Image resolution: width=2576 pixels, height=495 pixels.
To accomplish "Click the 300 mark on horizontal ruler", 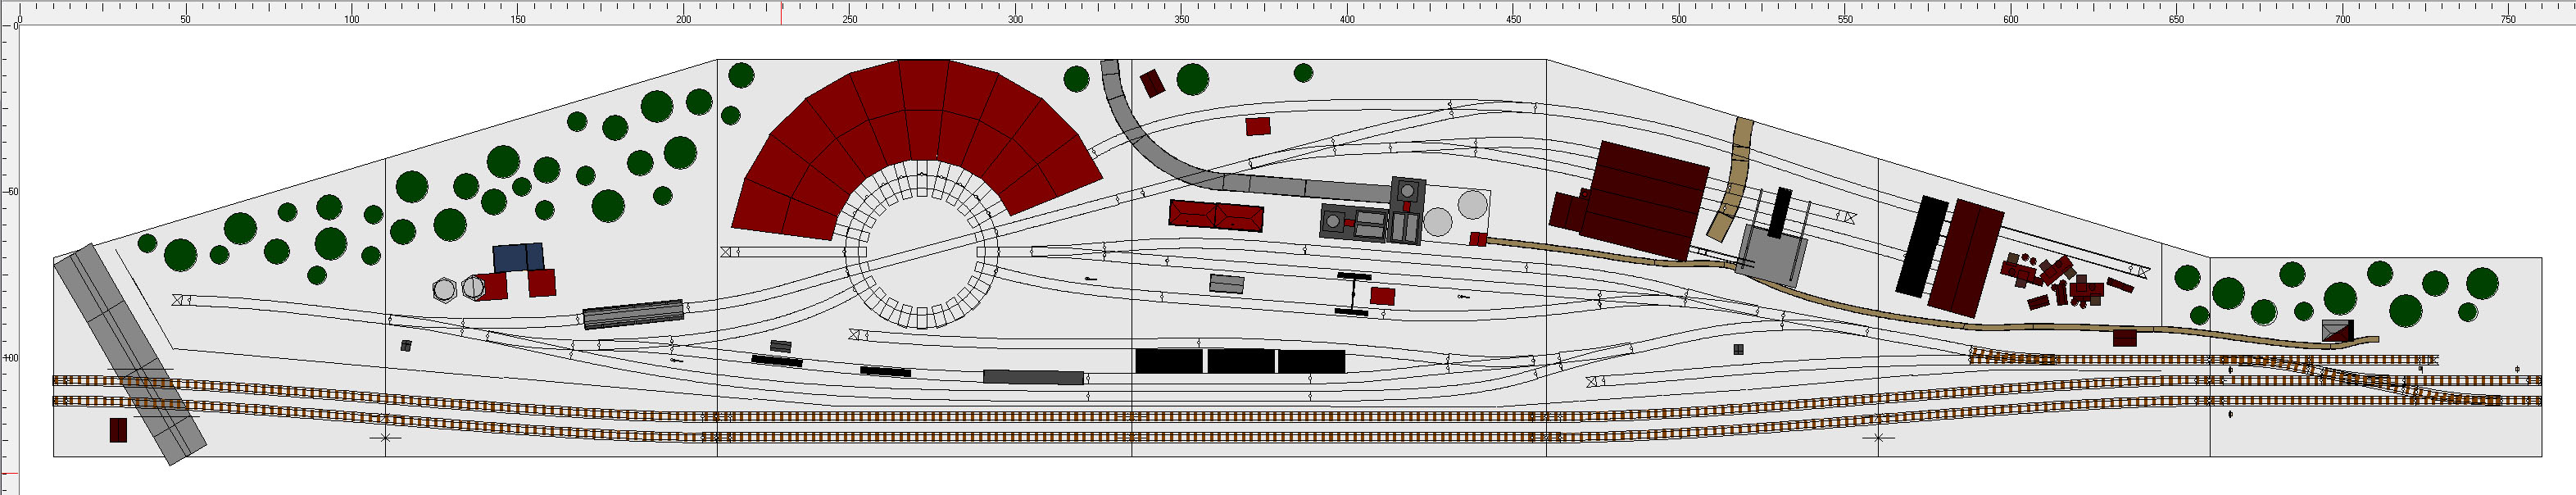I will point(1015,18).
